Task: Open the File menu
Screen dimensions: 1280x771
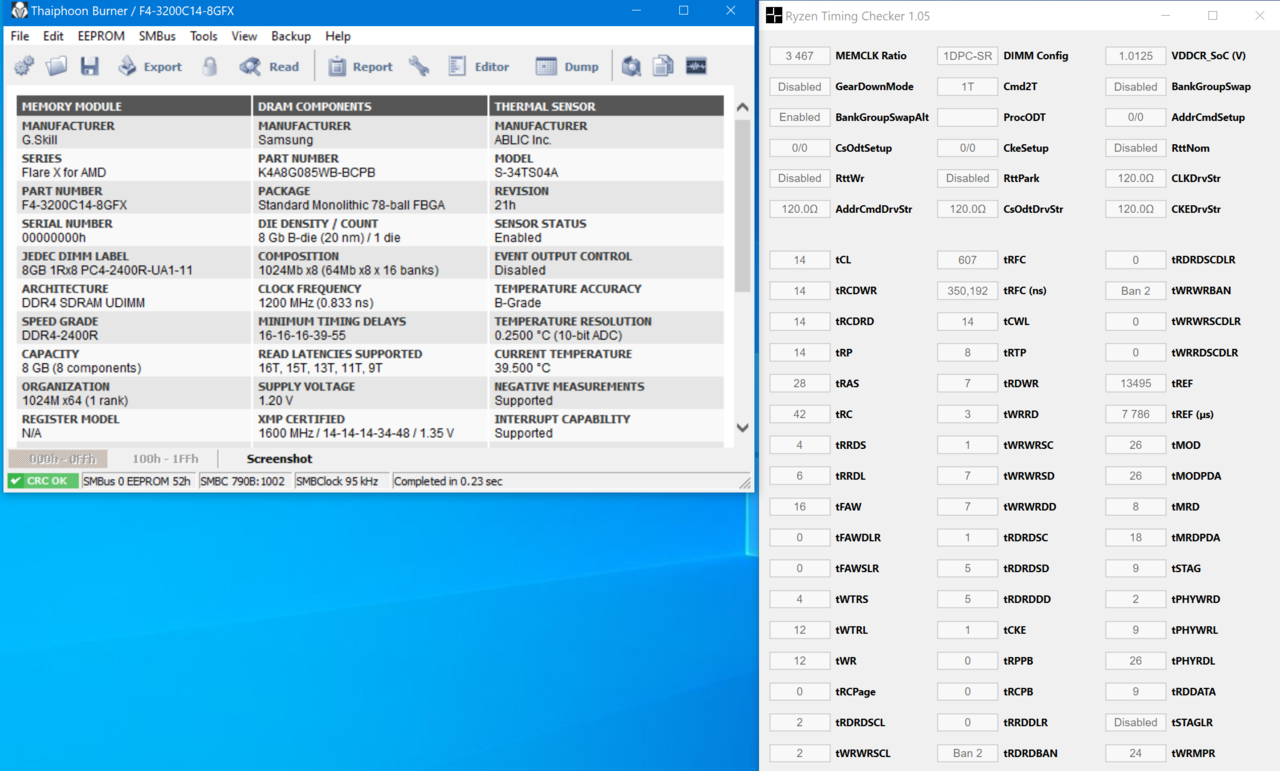Action: click(x=20, y=36)
